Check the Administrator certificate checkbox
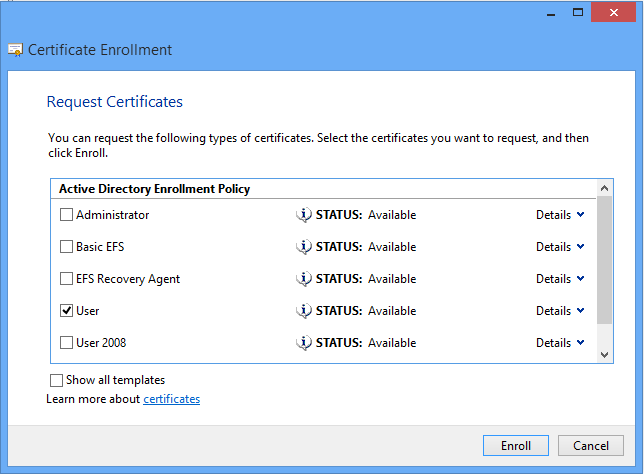The width and height of the screenshot is (644, 474). point(66,215)
